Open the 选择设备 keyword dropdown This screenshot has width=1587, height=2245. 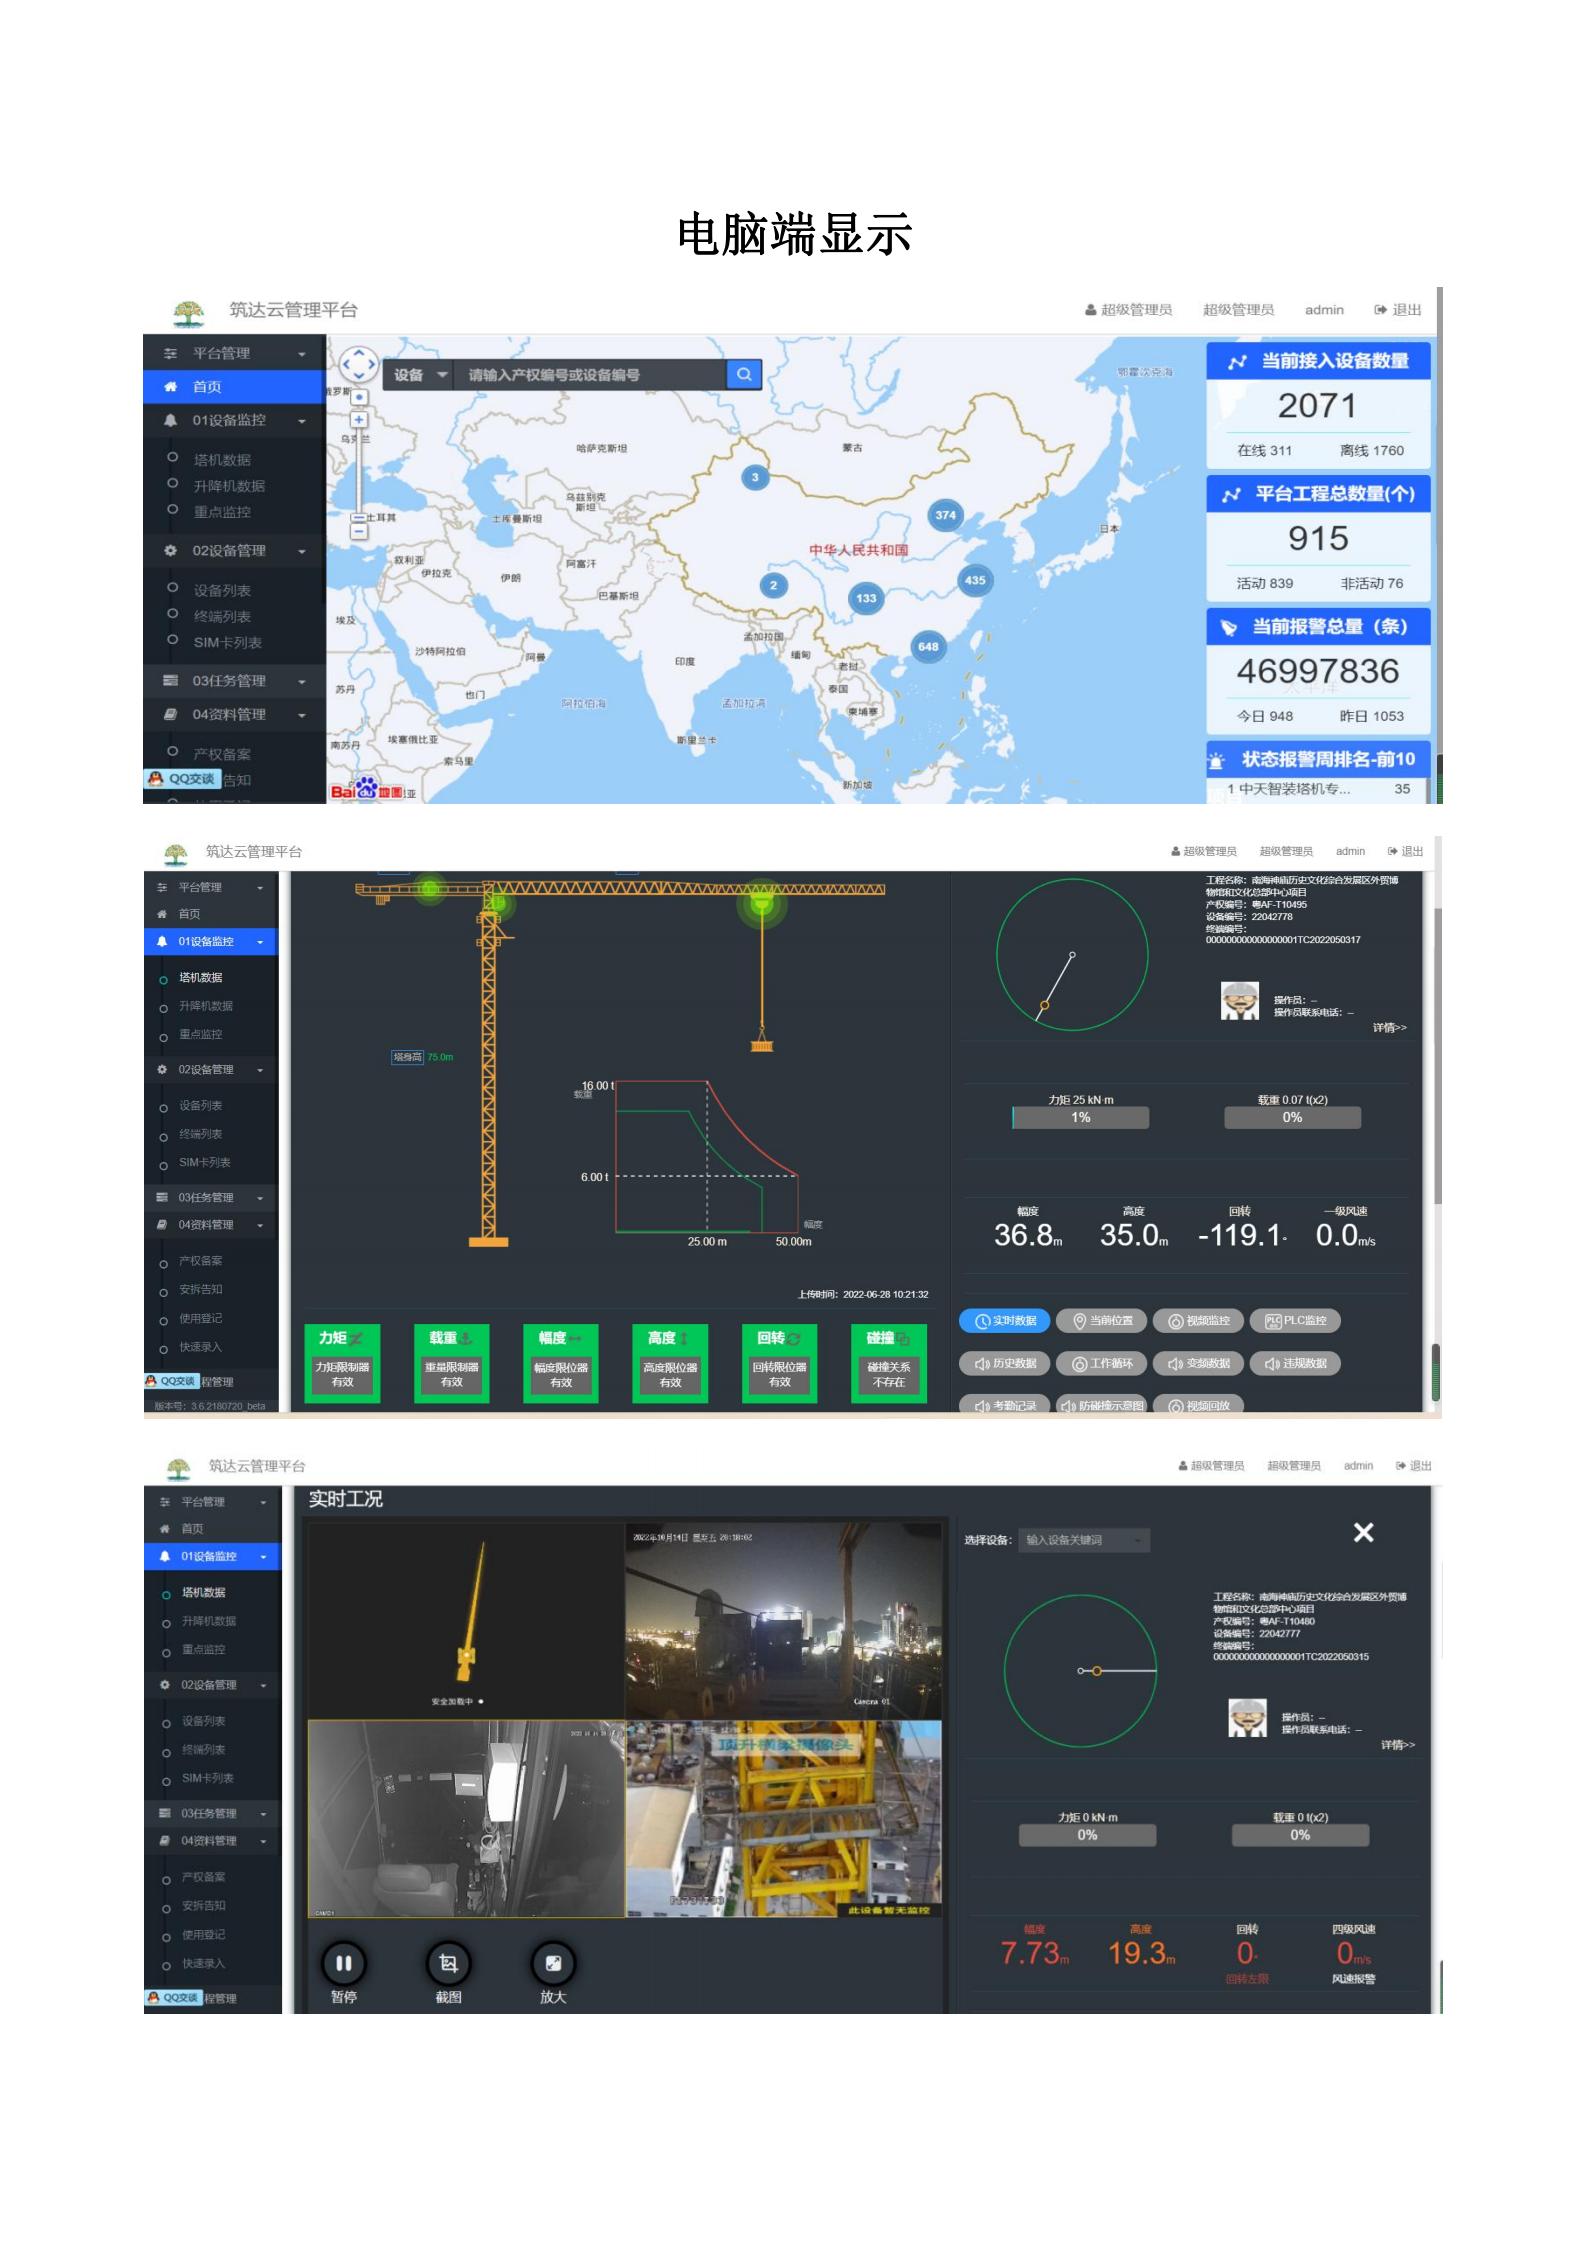(1084, 1540)
